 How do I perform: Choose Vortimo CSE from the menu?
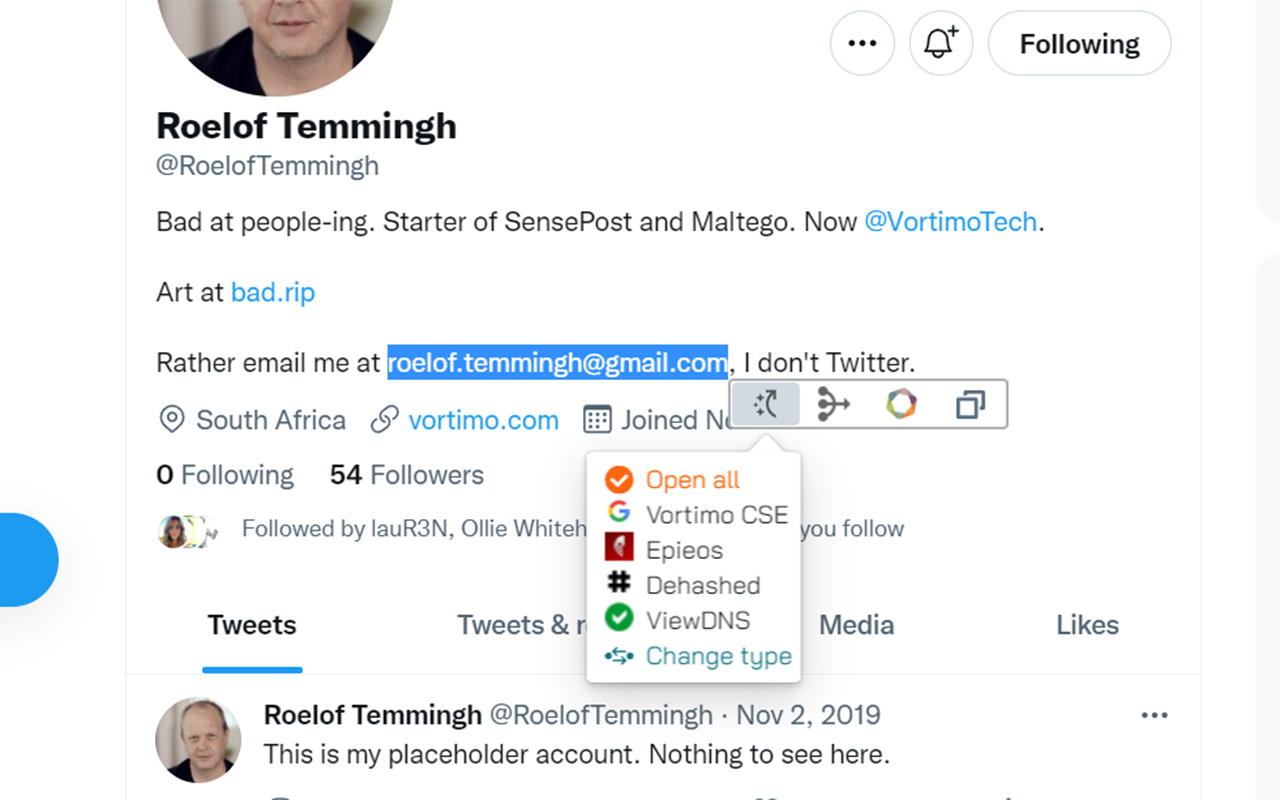[716, 515]
